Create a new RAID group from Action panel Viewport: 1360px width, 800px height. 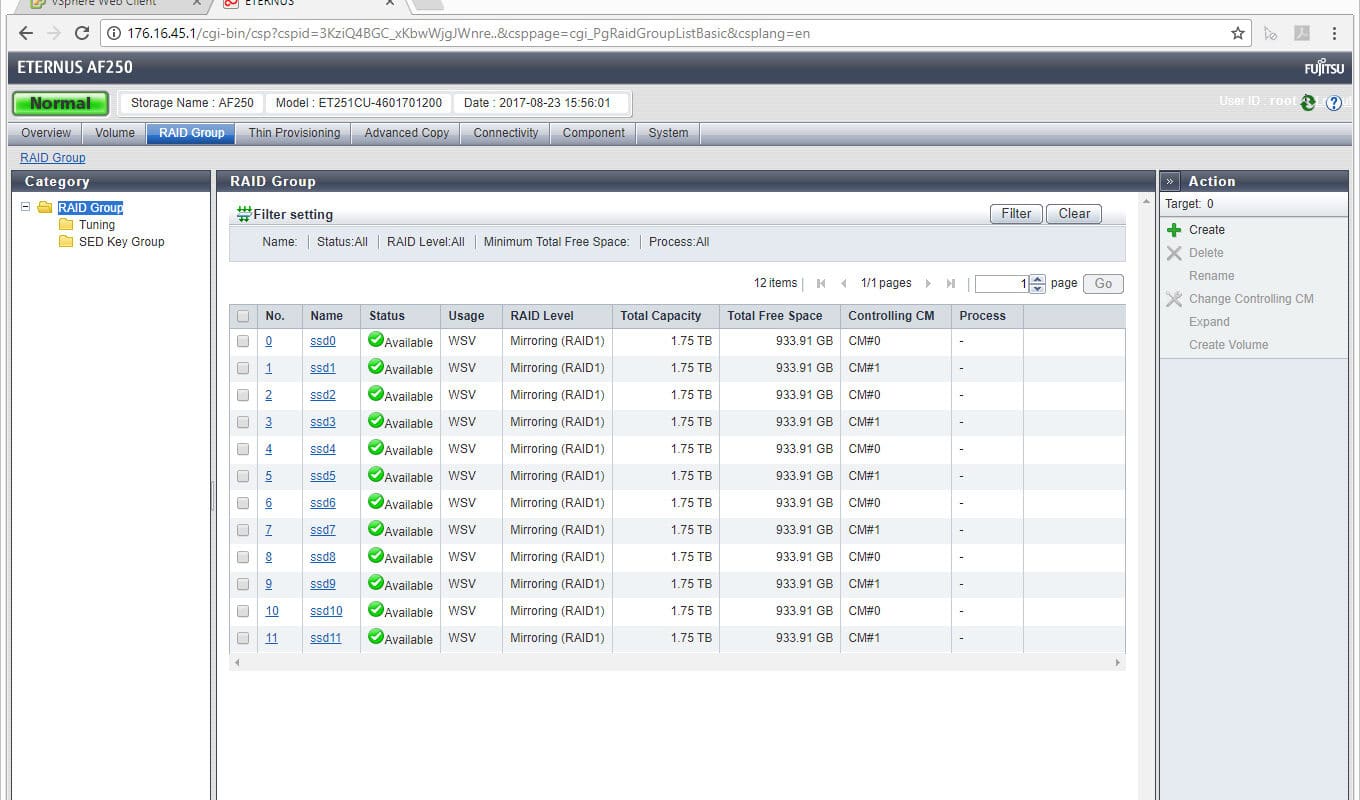tap(1207, 230)
